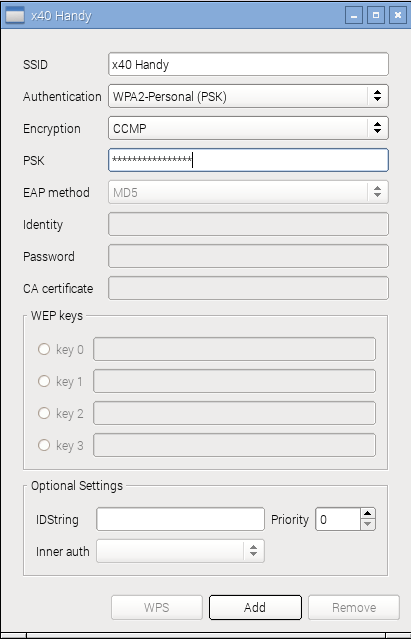The height and width of the screenshot is (639, 411).
Task: Click the window menu icon in title bar
Action: (x=14, y=15)
